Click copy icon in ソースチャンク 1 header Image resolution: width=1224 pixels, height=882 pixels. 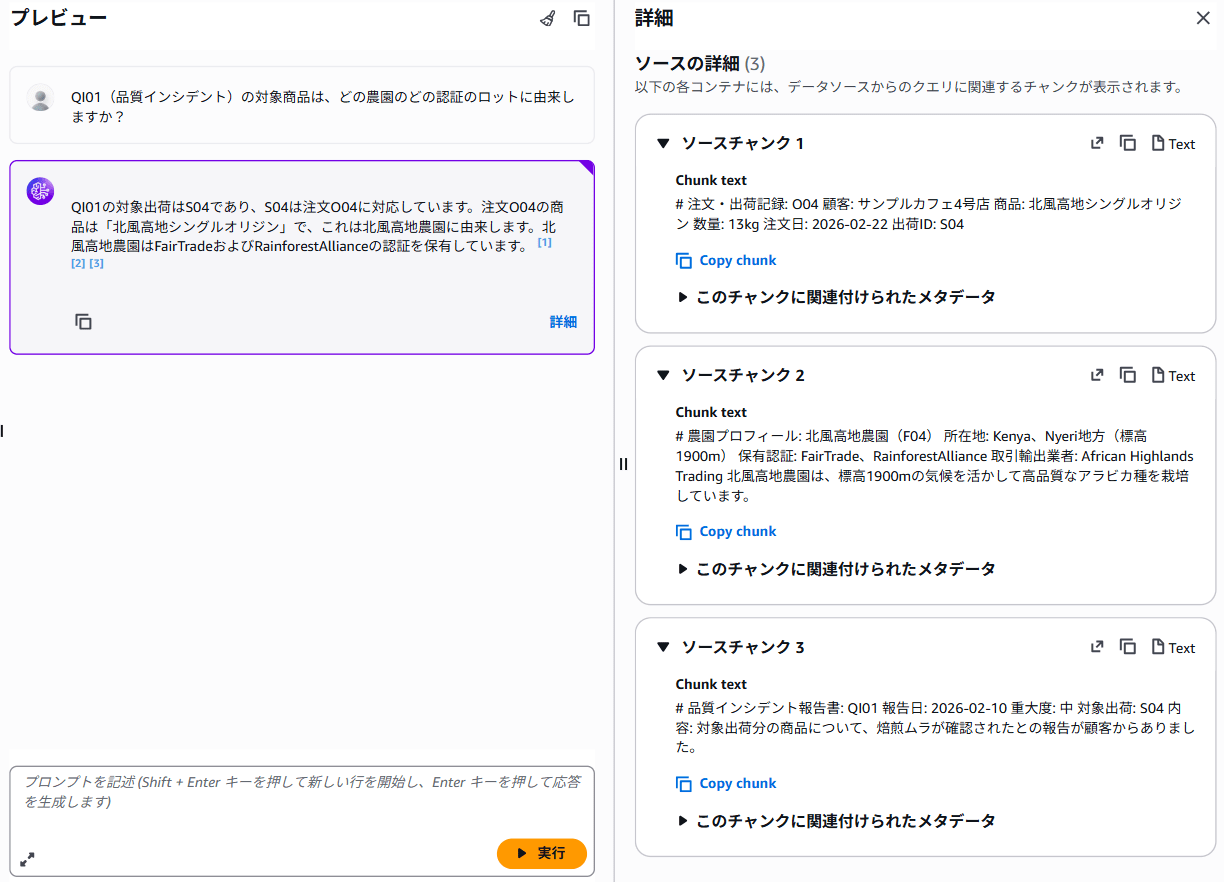pyautogui.click(x=1128, y=143)
